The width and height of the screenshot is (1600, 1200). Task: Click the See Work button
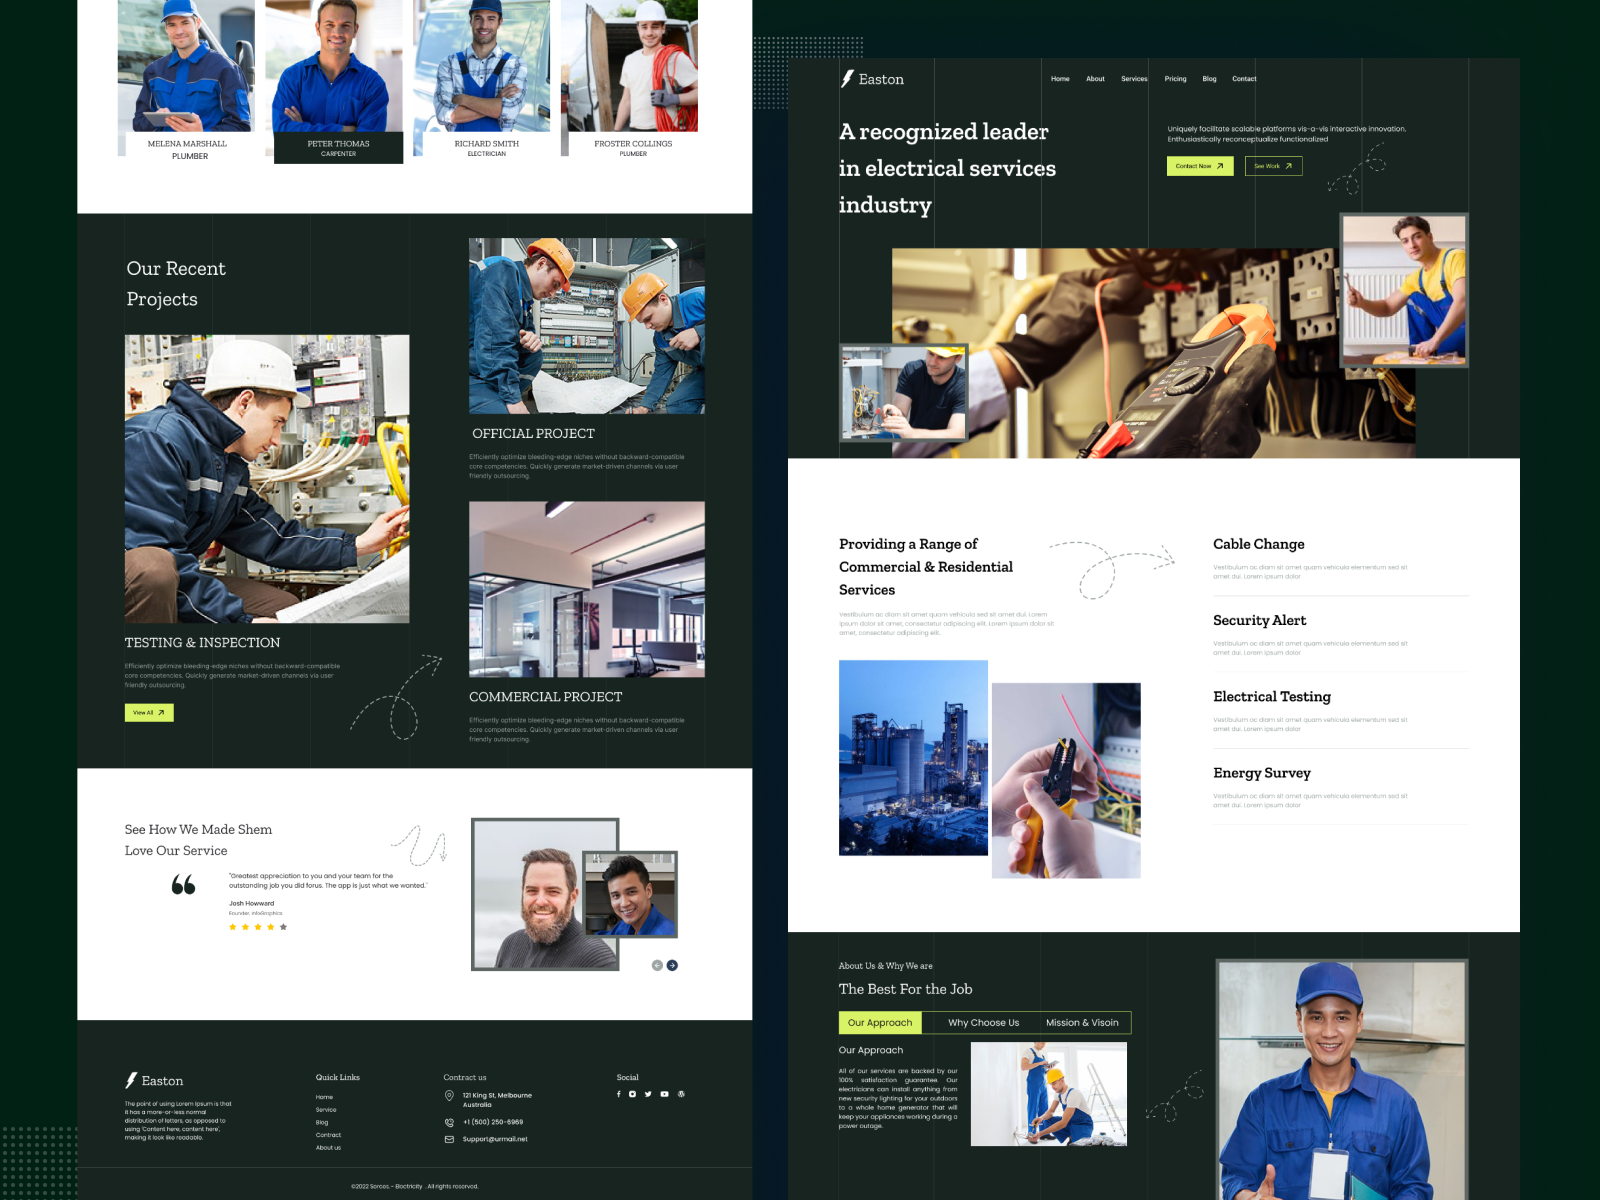click(x=1273, y=166)
